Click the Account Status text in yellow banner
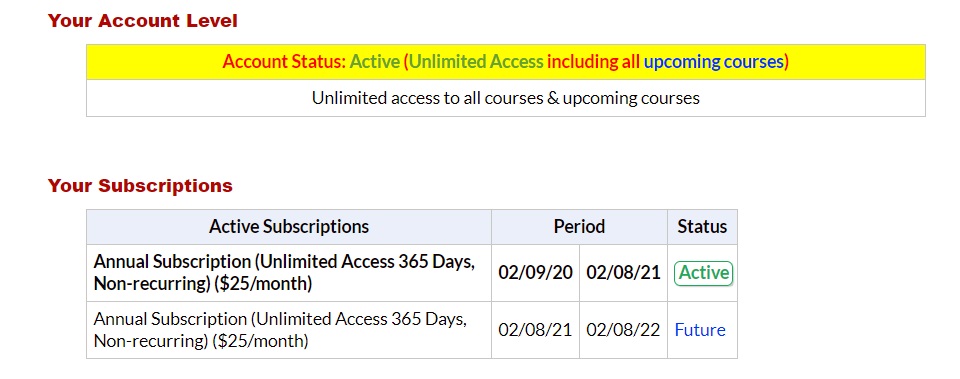This screenshot has width=960, height=379. pos(284,62)
